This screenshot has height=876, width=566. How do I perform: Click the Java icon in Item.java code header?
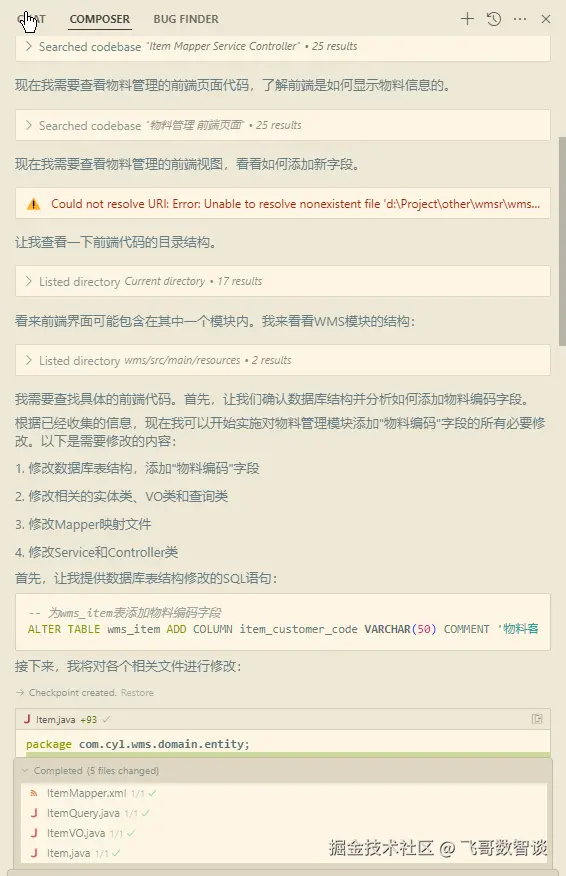tap(27, 719)
